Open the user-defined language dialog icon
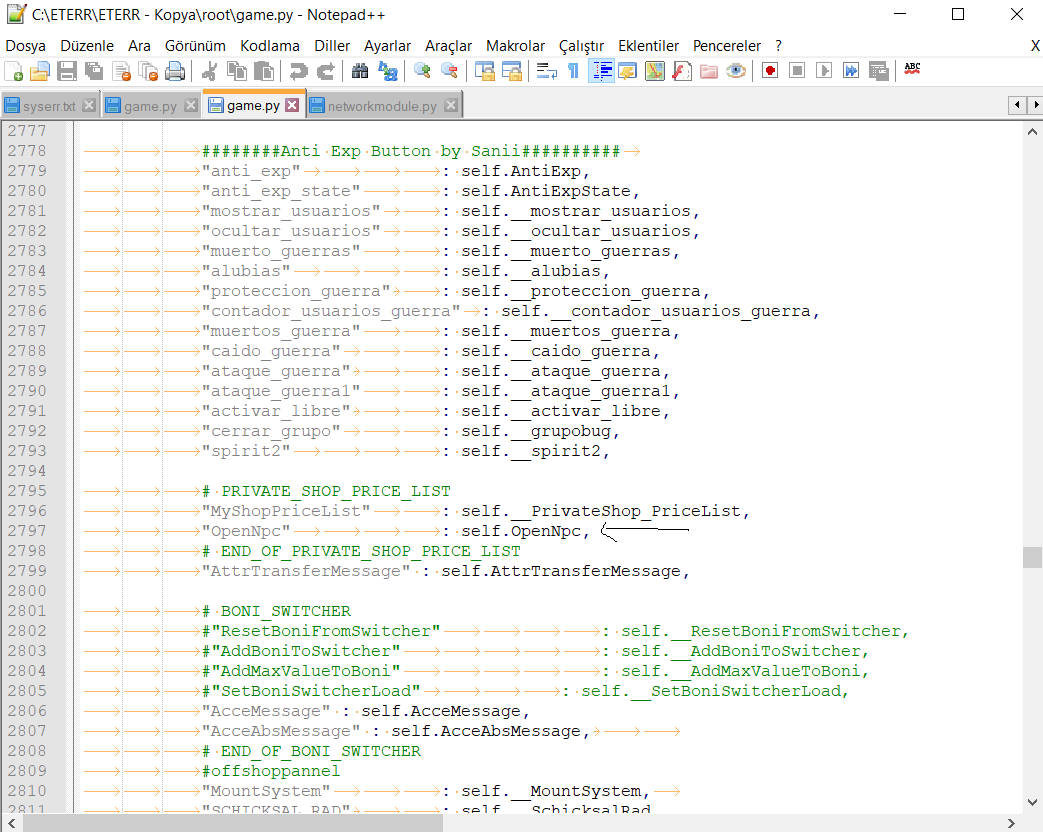Screen dimensions: 1043x832 click(627, 71)
